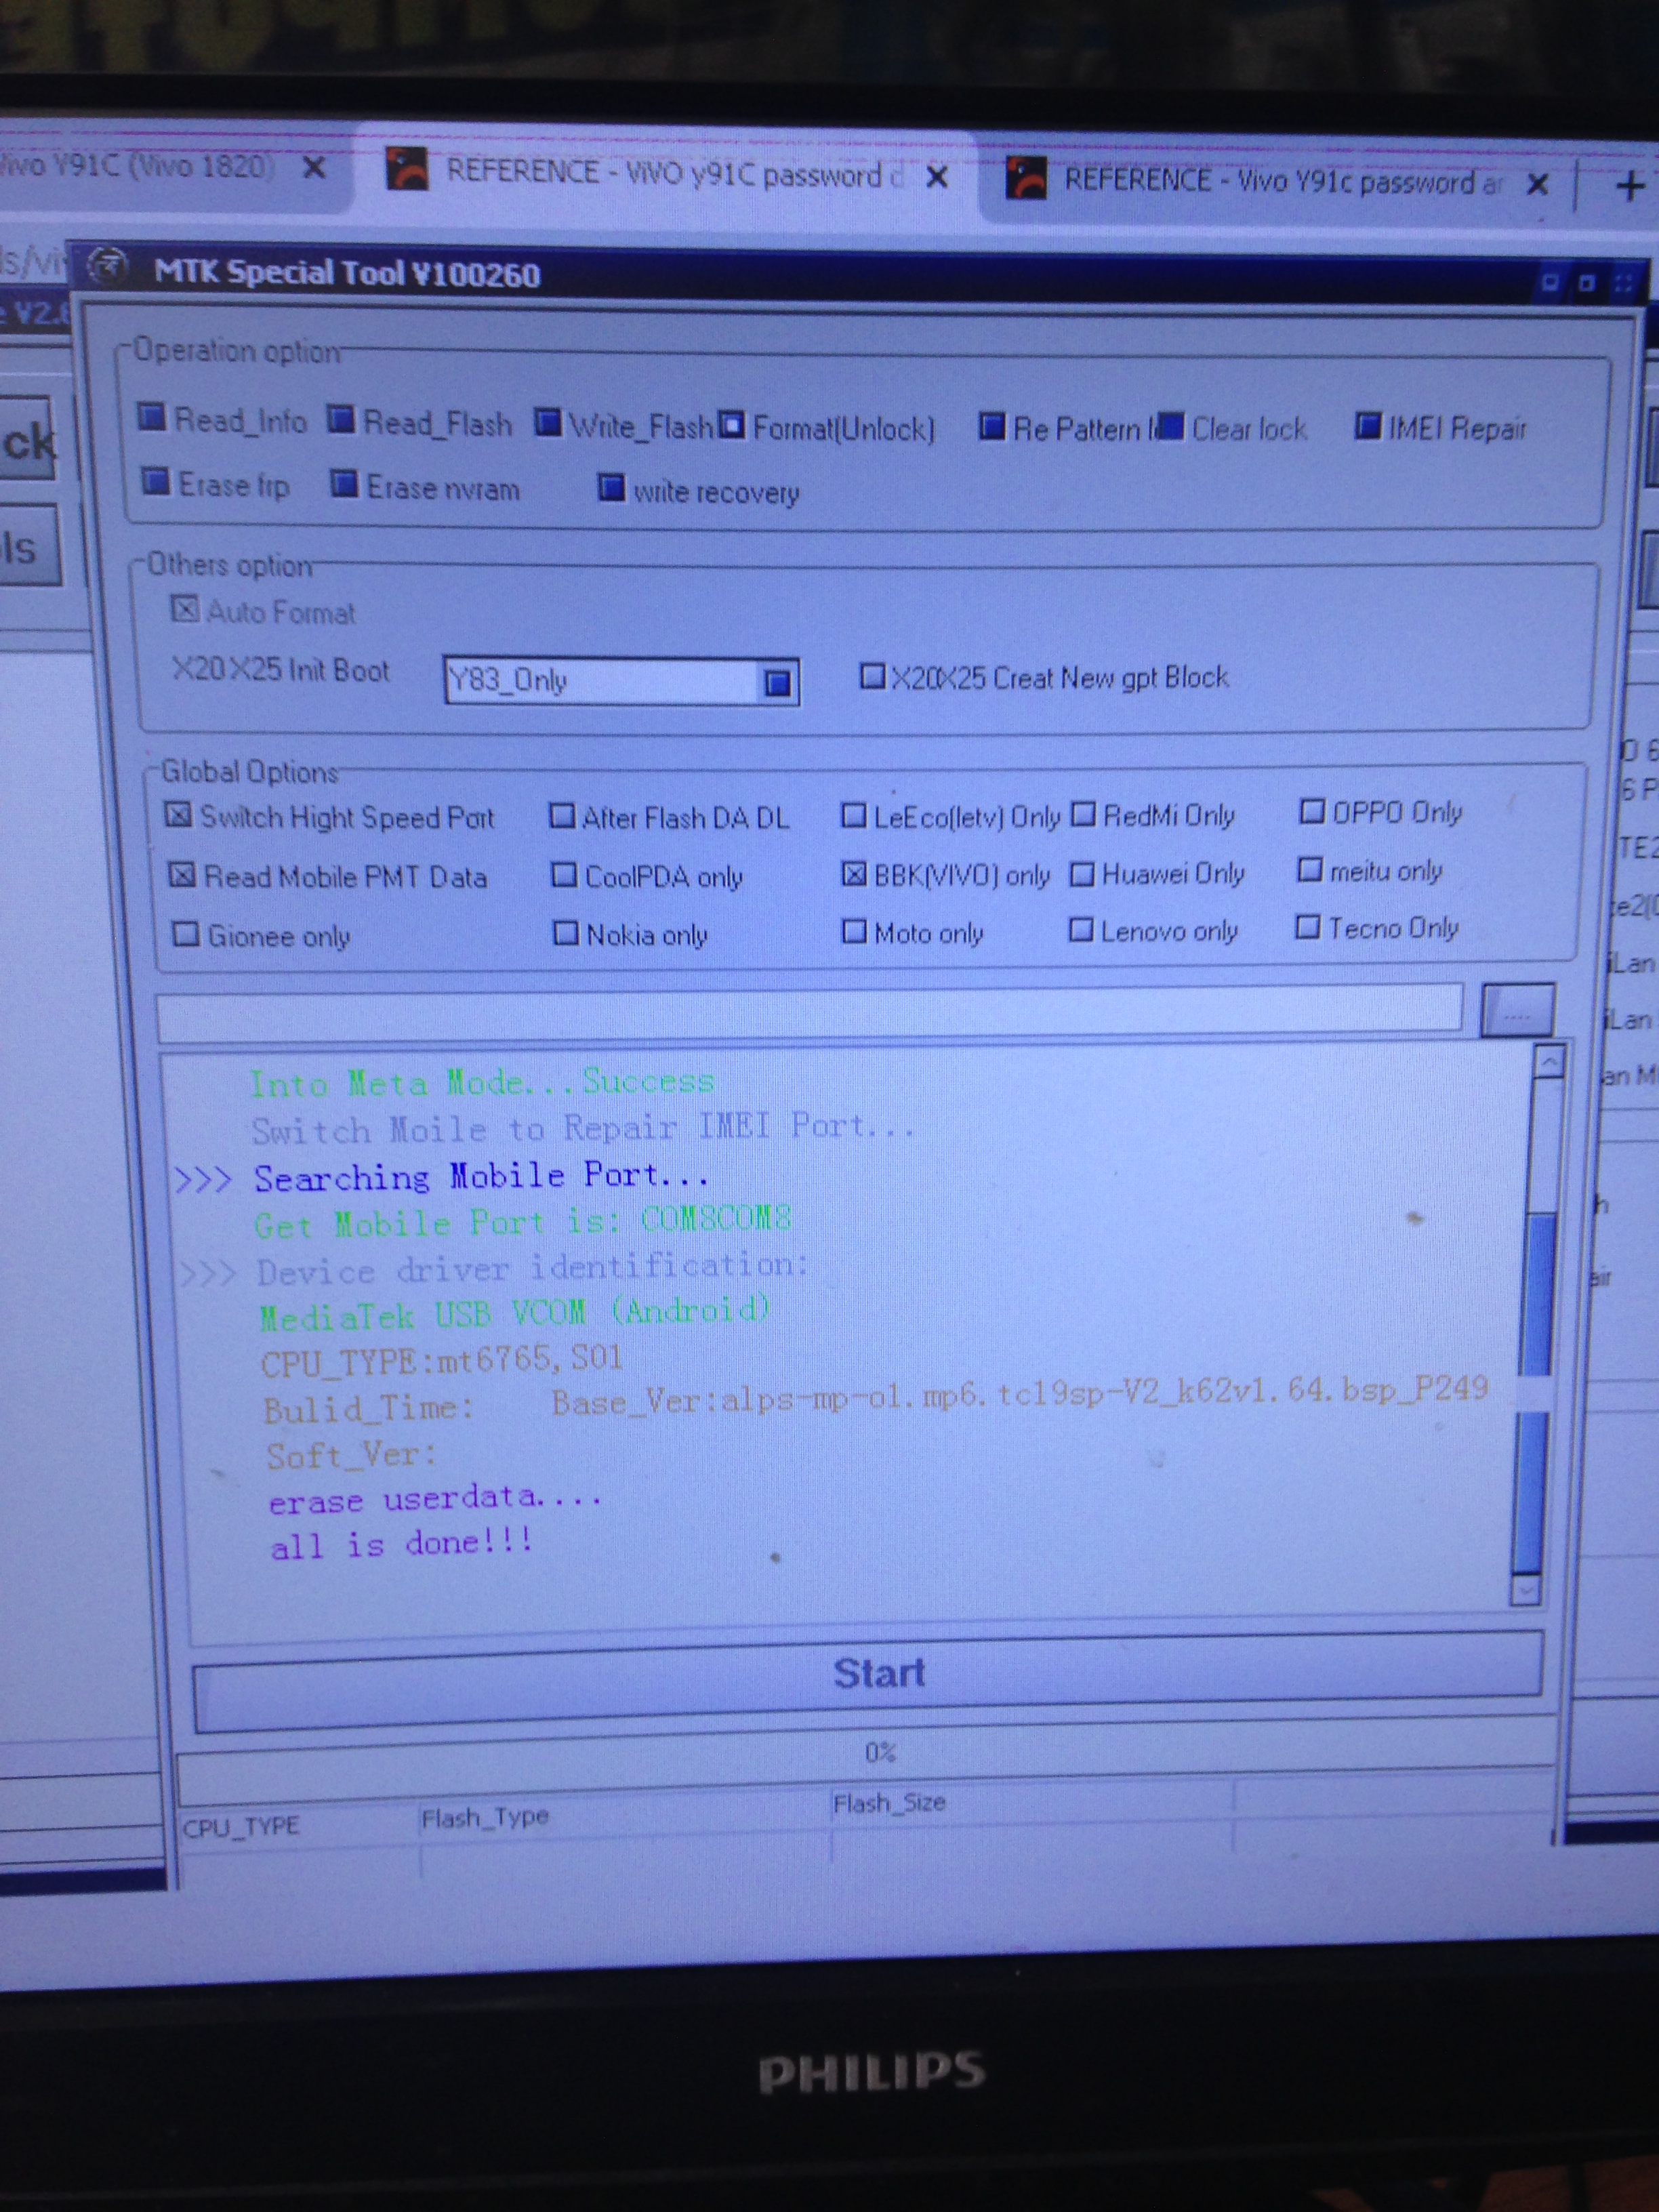Screen dimensions: 1659x2212
Task: Click the log scrollbar down arrow
Action: coord(1526,1589)
